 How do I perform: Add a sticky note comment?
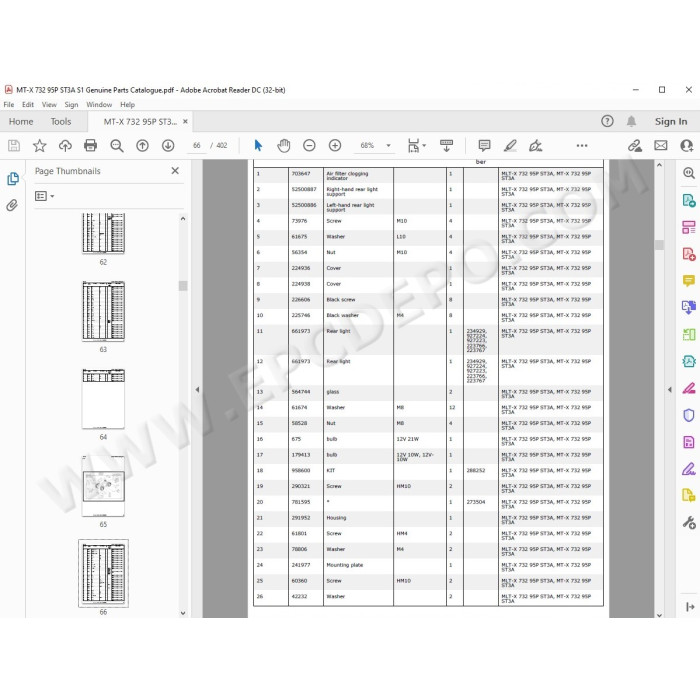click(x=484, y=146)
